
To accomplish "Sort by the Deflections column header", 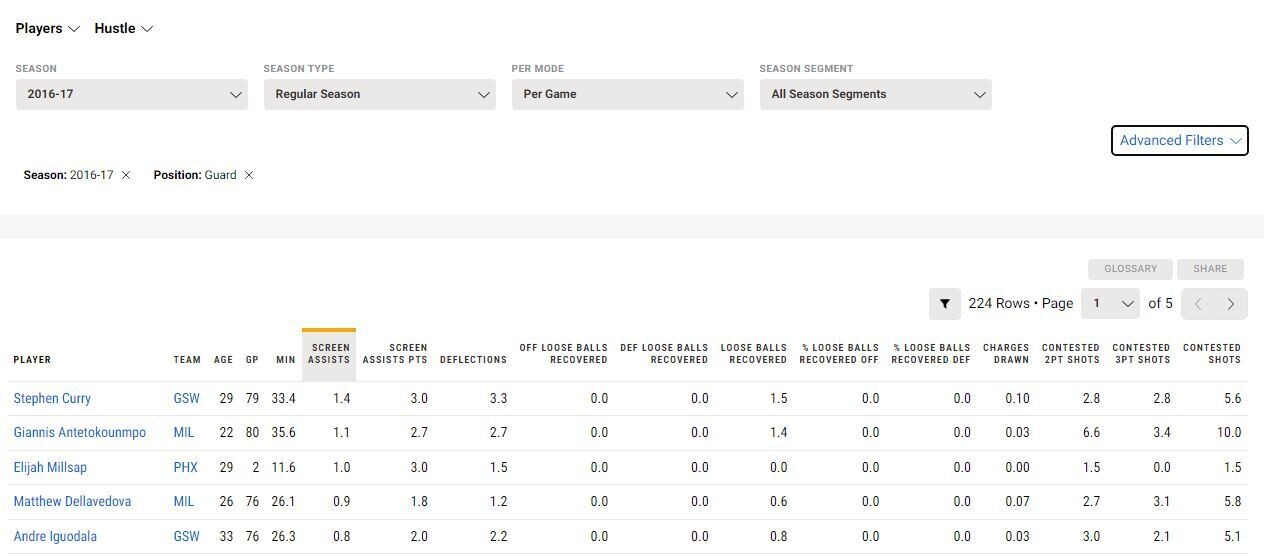I will (x=473, y=360).
